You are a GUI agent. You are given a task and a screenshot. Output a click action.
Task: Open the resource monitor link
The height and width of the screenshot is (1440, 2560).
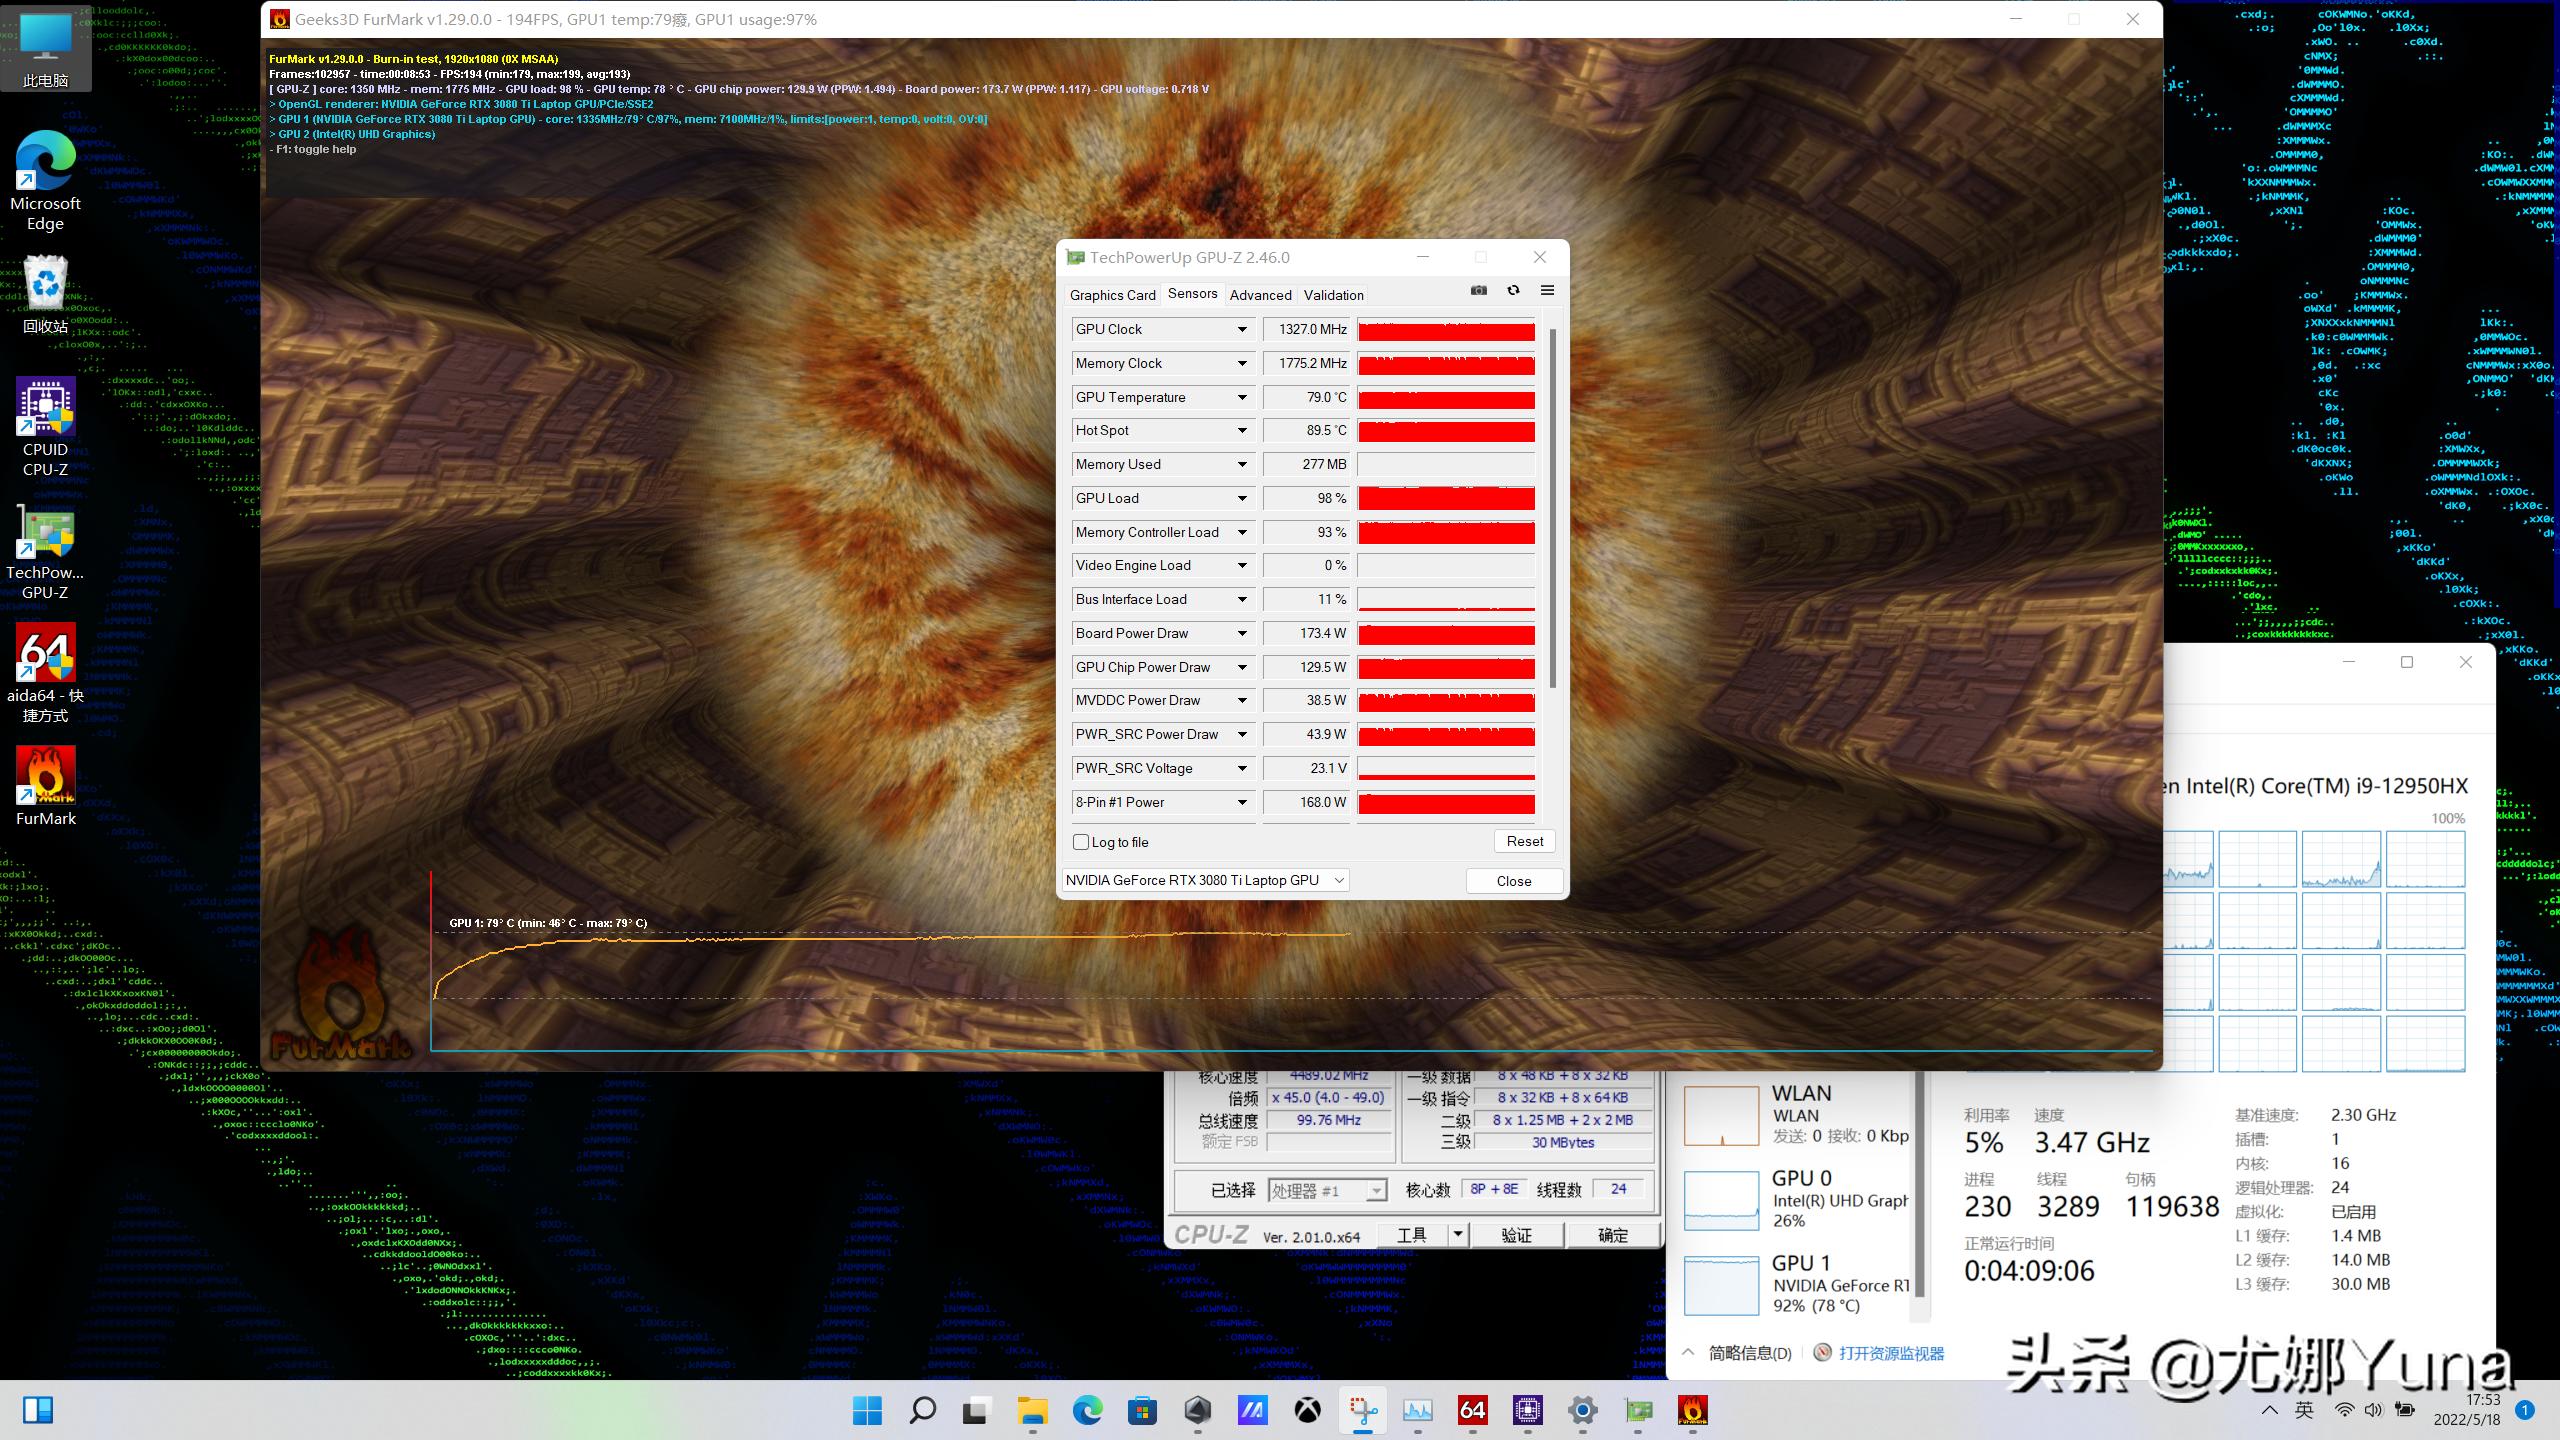1890,1353
